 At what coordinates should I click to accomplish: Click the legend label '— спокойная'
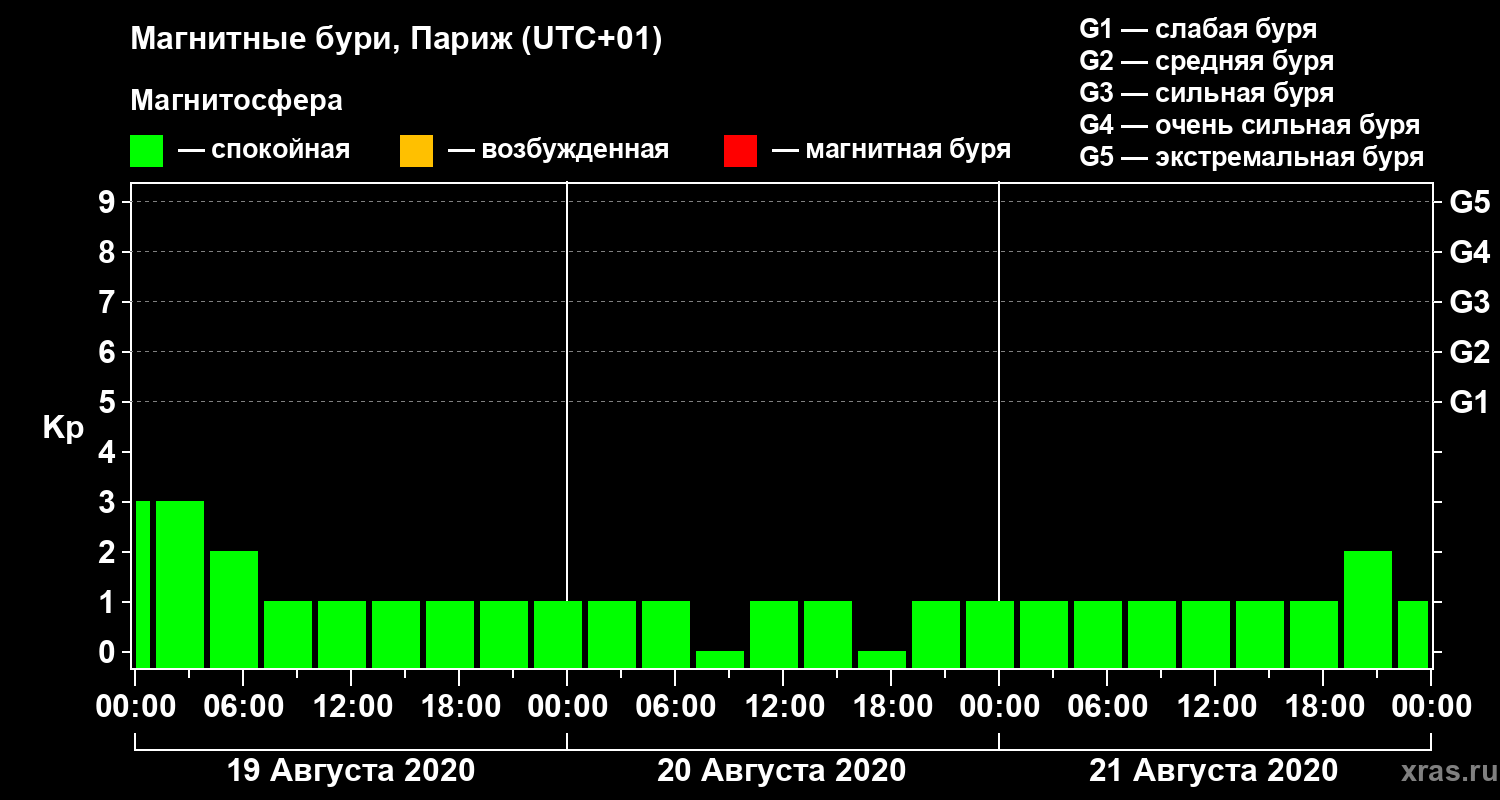264,151
